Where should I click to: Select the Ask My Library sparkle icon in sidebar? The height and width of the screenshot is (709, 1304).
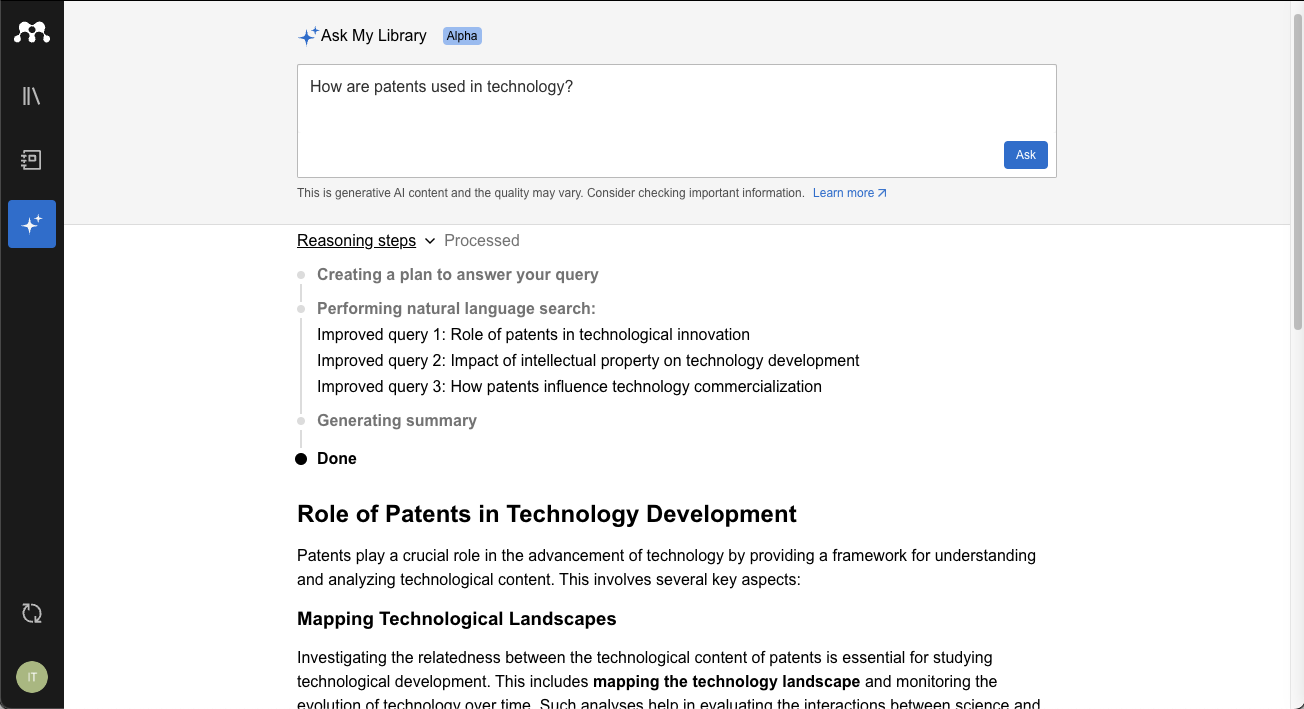coord(32,224)
